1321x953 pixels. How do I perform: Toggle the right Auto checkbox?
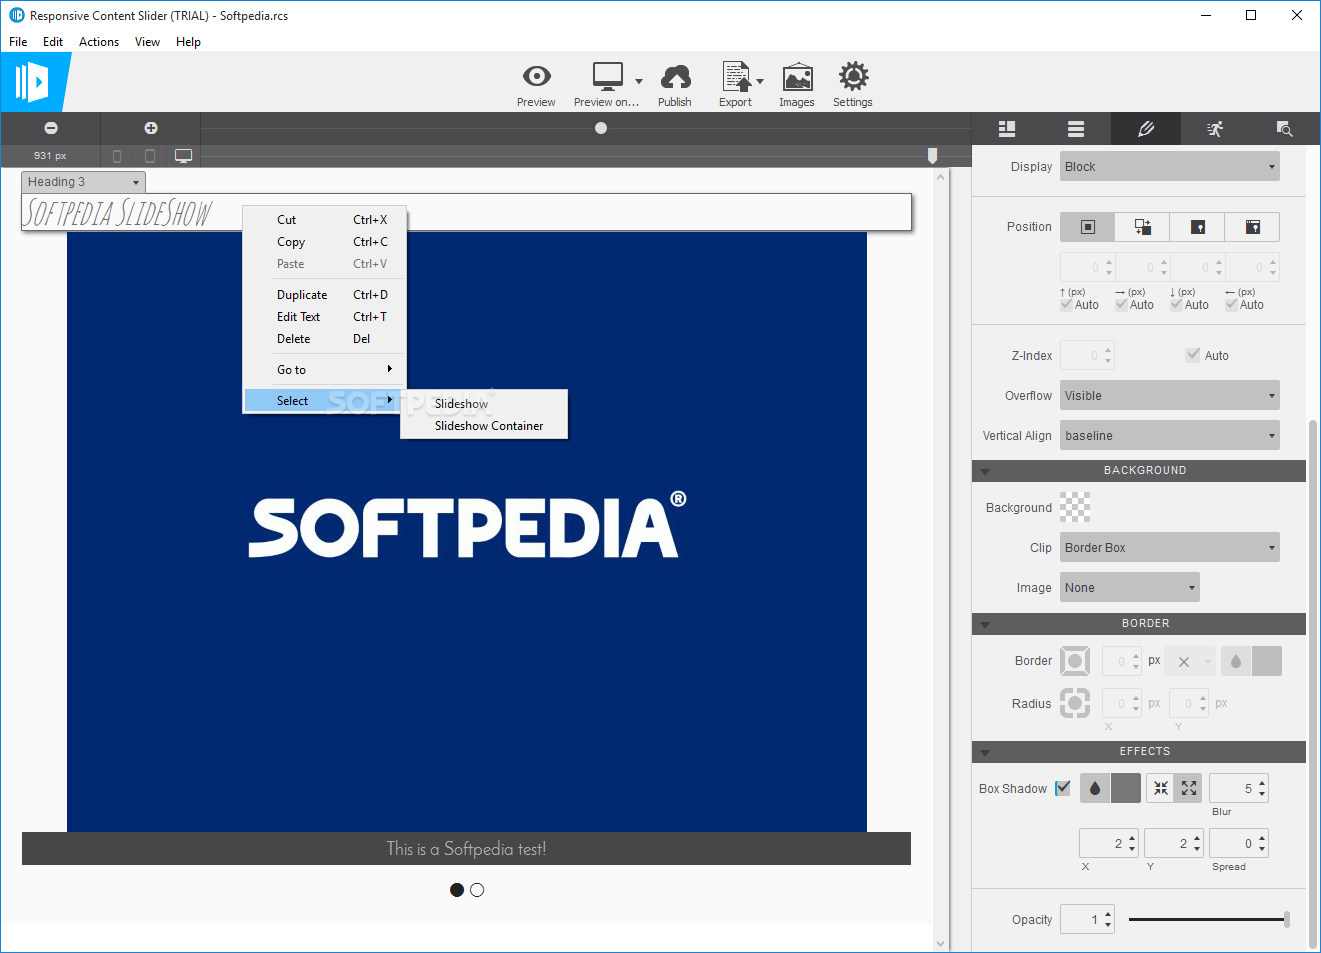click(x=1122, y=305)
